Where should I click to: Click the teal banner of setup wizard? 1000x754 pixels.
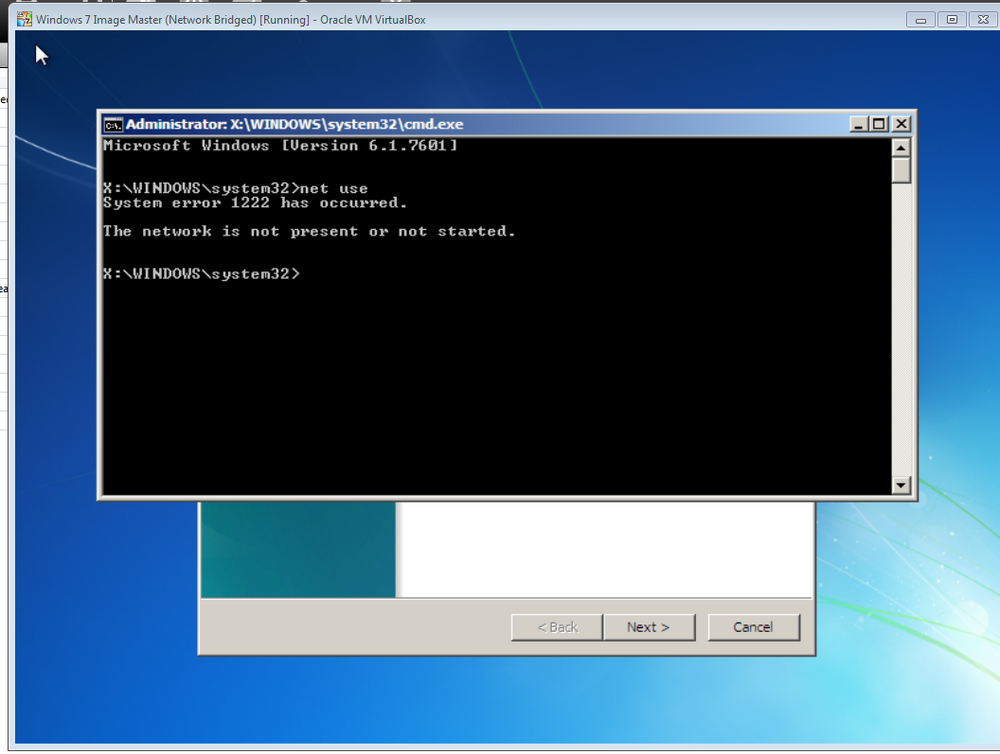(x=298, y=549)
